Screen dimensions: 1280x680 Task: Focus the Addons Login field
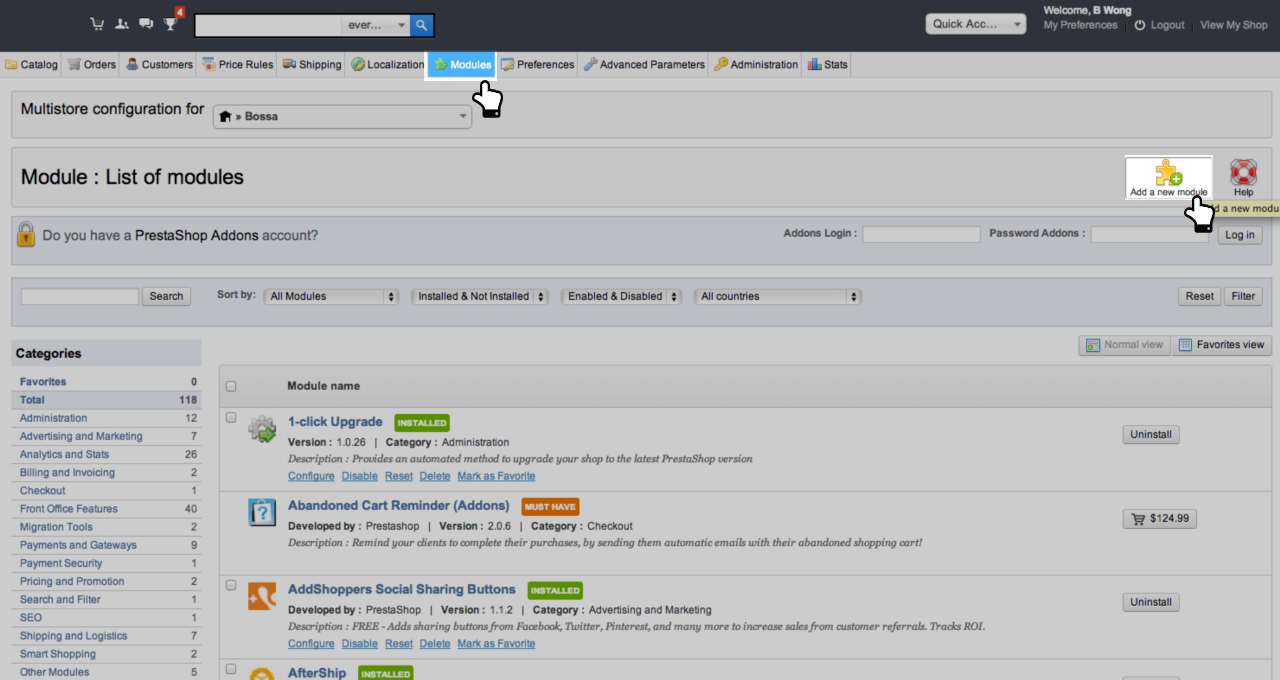[921, 235]
